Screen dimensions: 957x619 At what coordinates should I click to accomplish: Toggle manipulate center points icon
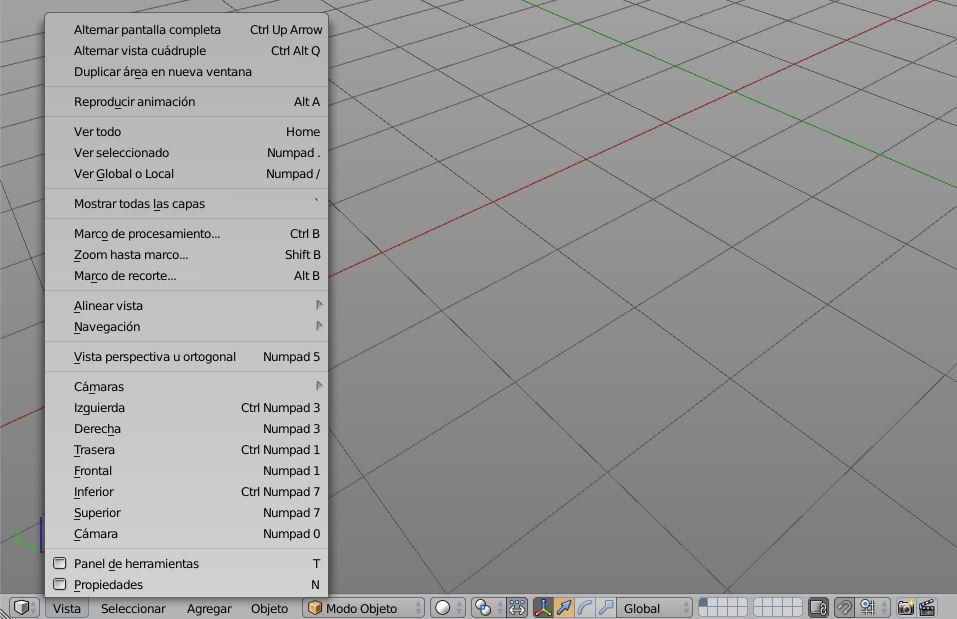pos(518,608)
